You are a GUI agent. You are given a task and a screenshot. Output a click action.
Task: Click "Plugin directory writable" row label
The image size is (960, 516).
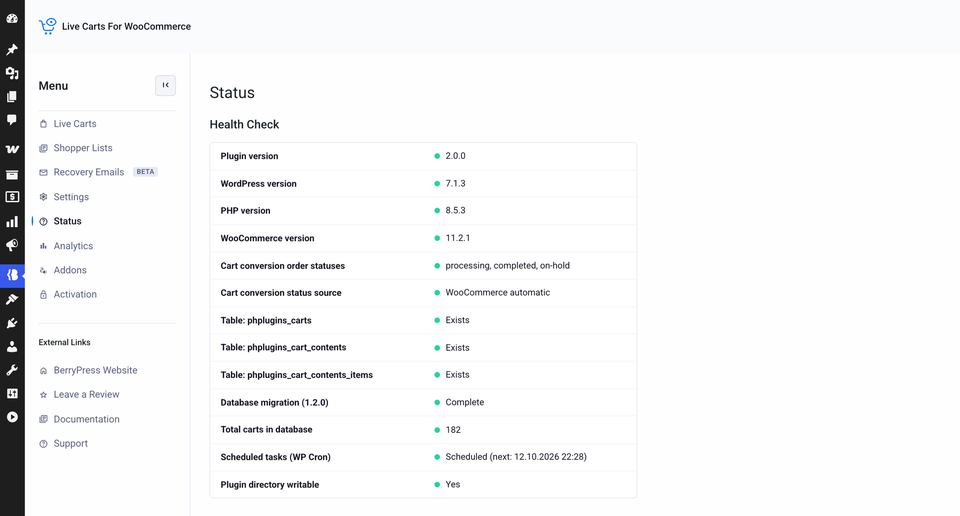tap(270, 485)
